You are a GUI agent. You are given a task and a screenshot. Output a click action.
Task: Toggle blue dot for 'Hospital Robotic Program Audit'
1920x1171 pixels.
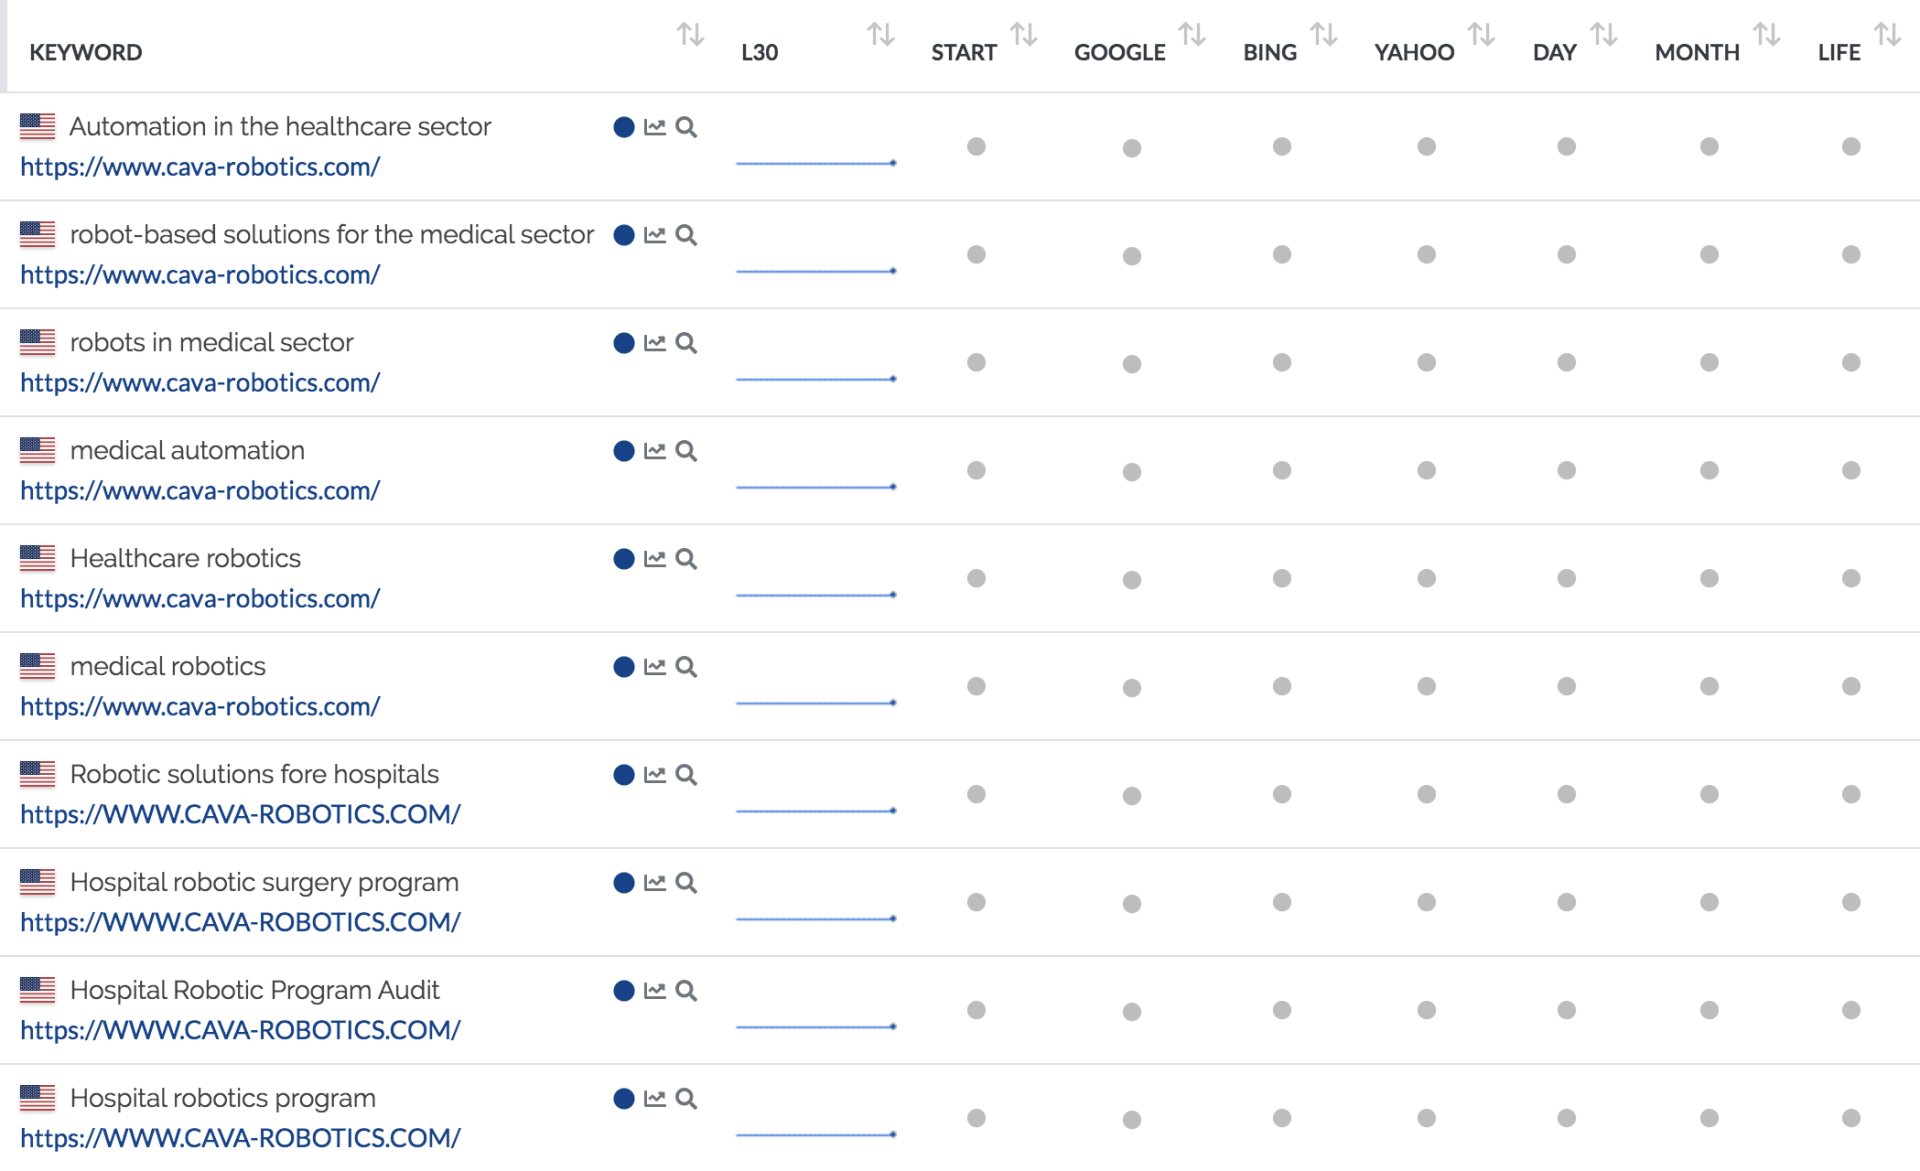624,991
